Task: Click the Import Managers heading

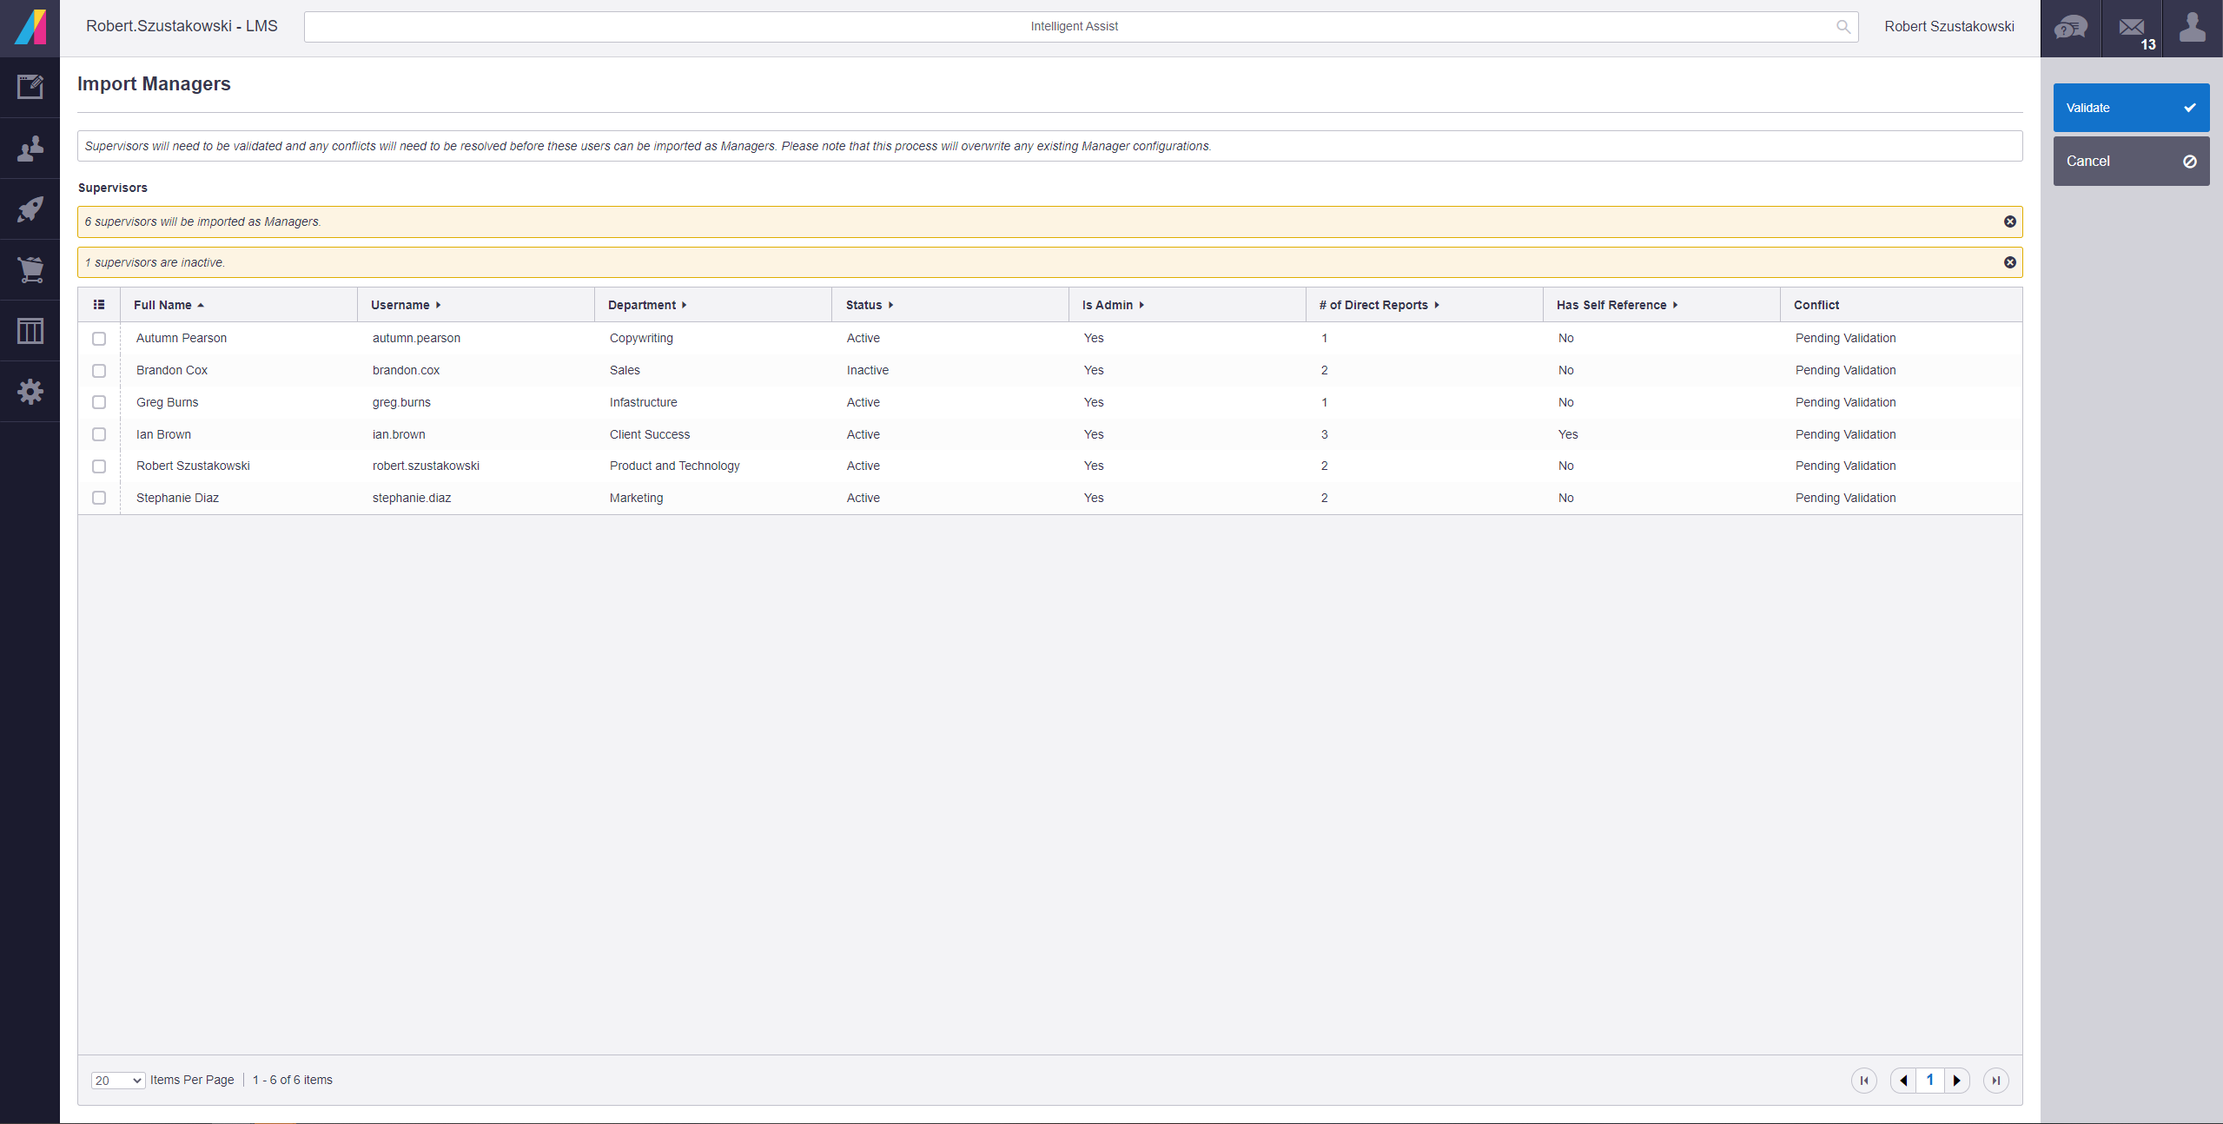Action: coord(154,84)
